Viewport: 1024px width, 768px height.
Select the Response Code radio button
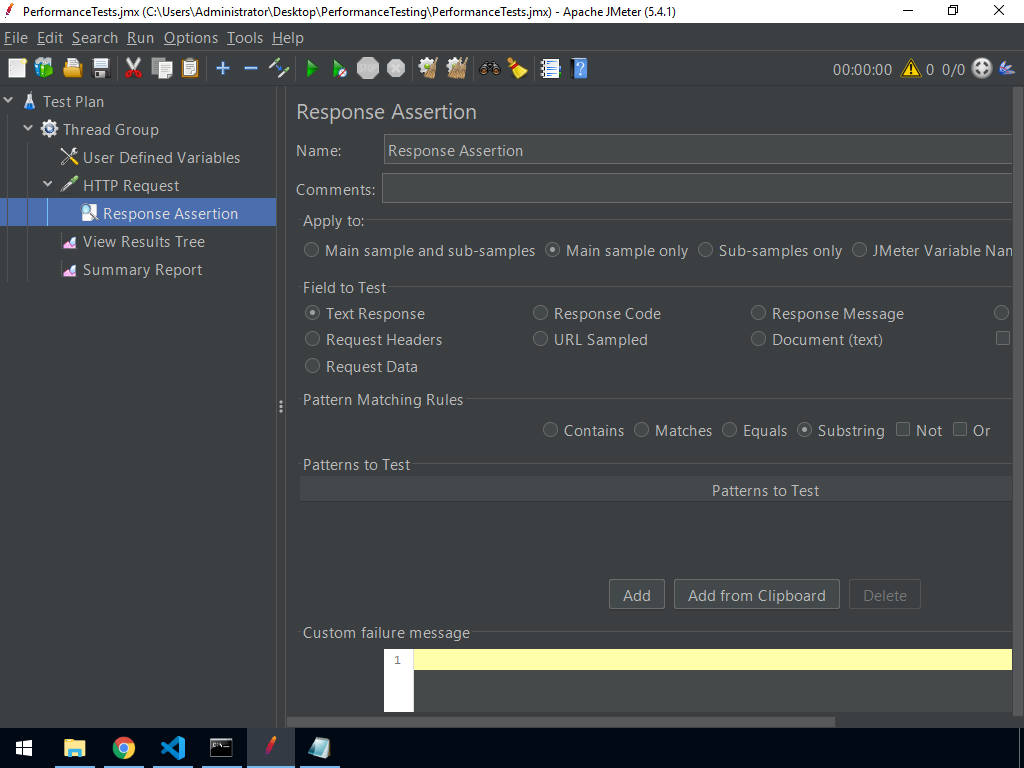click(x=540, y=313)
